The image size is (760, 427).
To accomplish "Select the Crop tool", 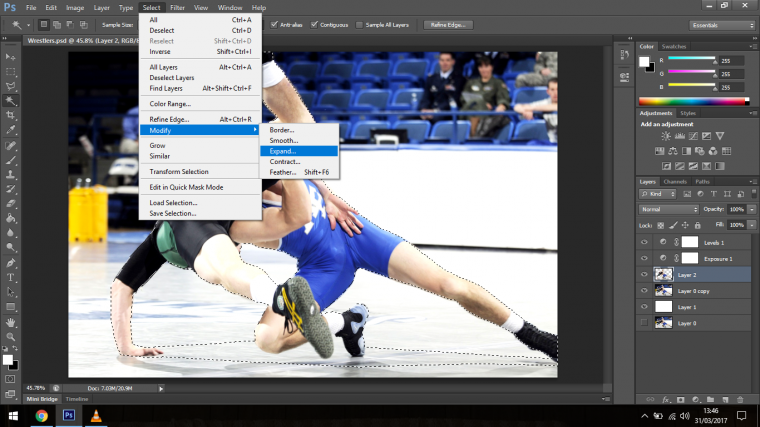I will click(11, 115).
